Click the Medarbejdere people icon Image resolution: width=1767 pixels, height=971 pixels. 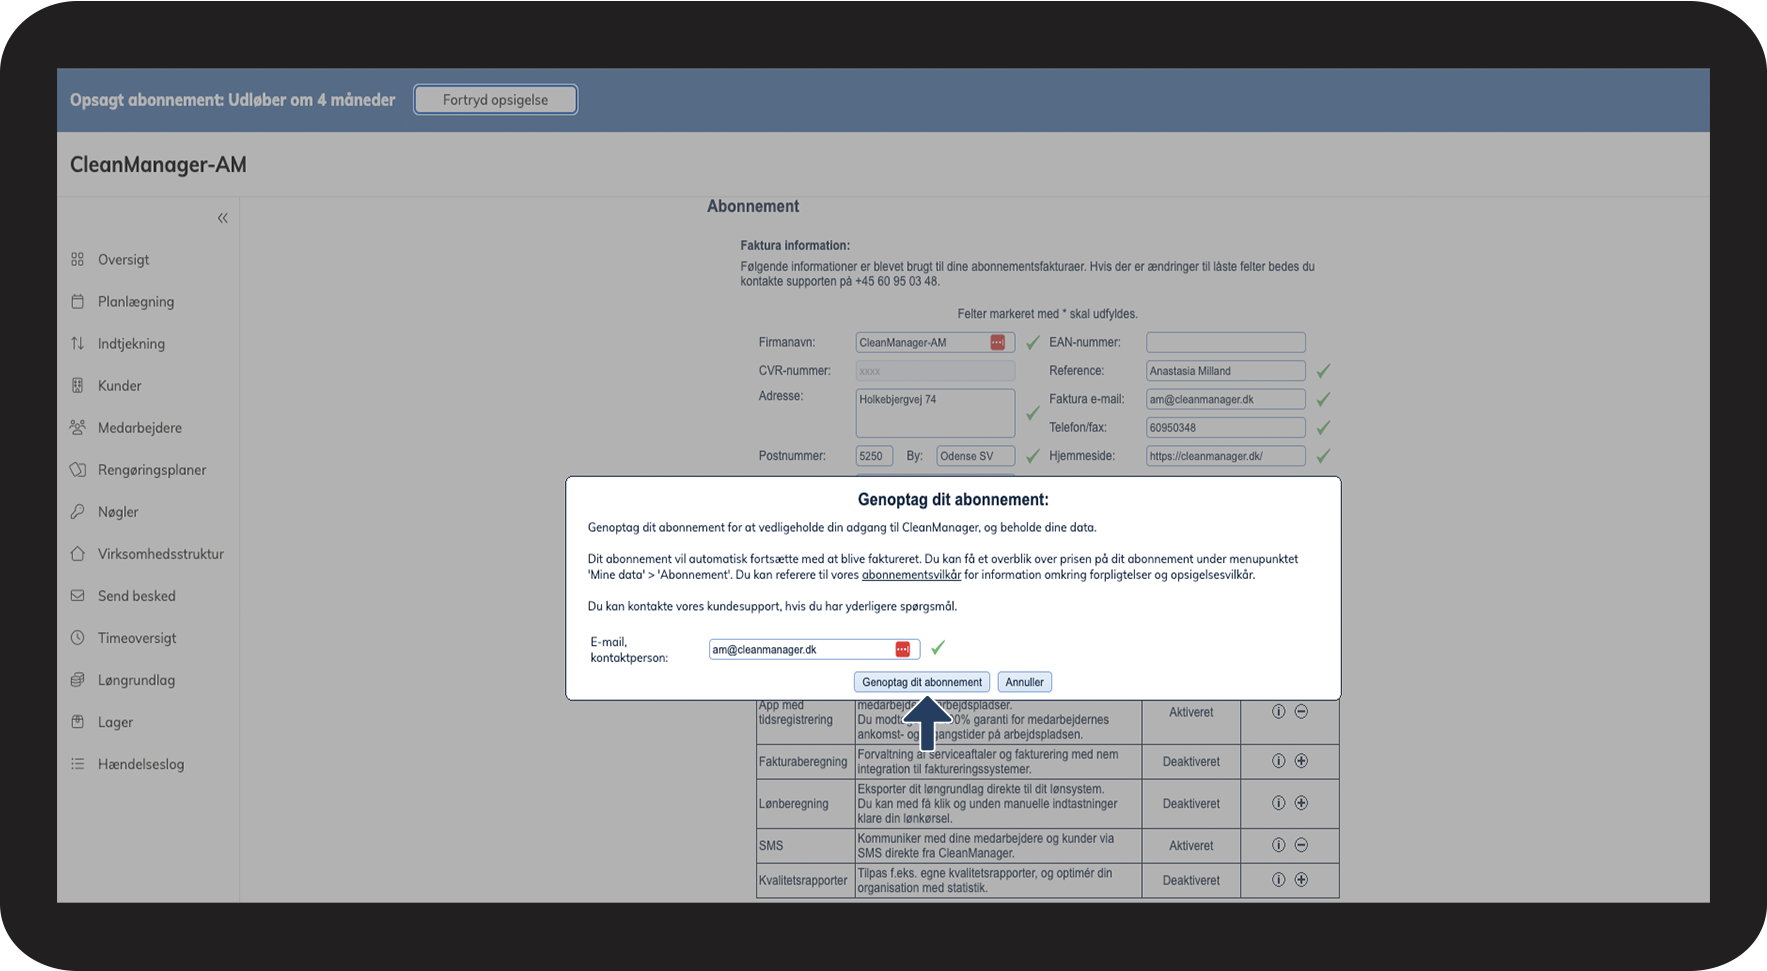click(x=77, y=427)
